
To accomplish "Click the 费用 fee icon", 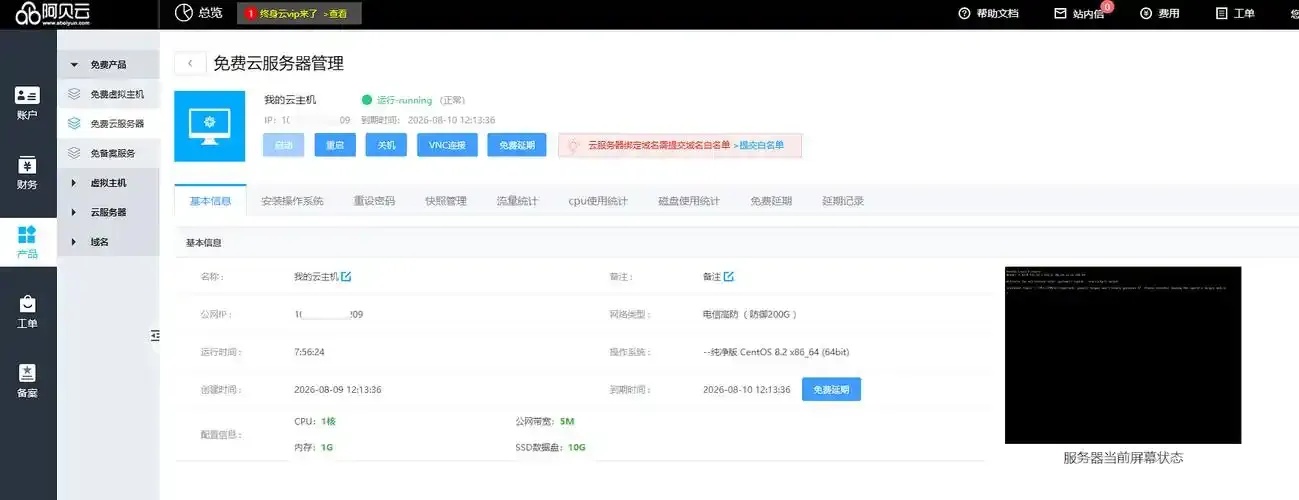I will (x=1145, y=13).
